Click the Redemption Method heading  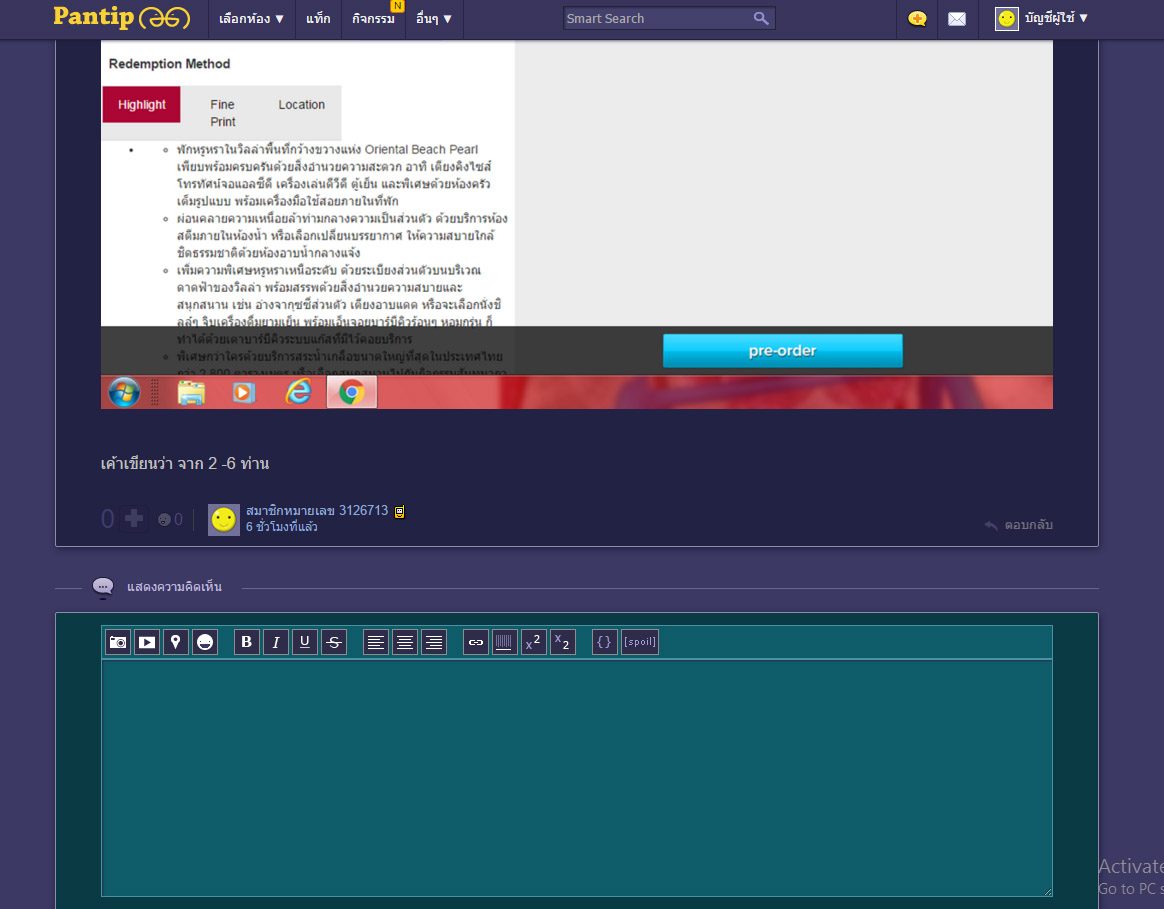[x=169, y=64]
